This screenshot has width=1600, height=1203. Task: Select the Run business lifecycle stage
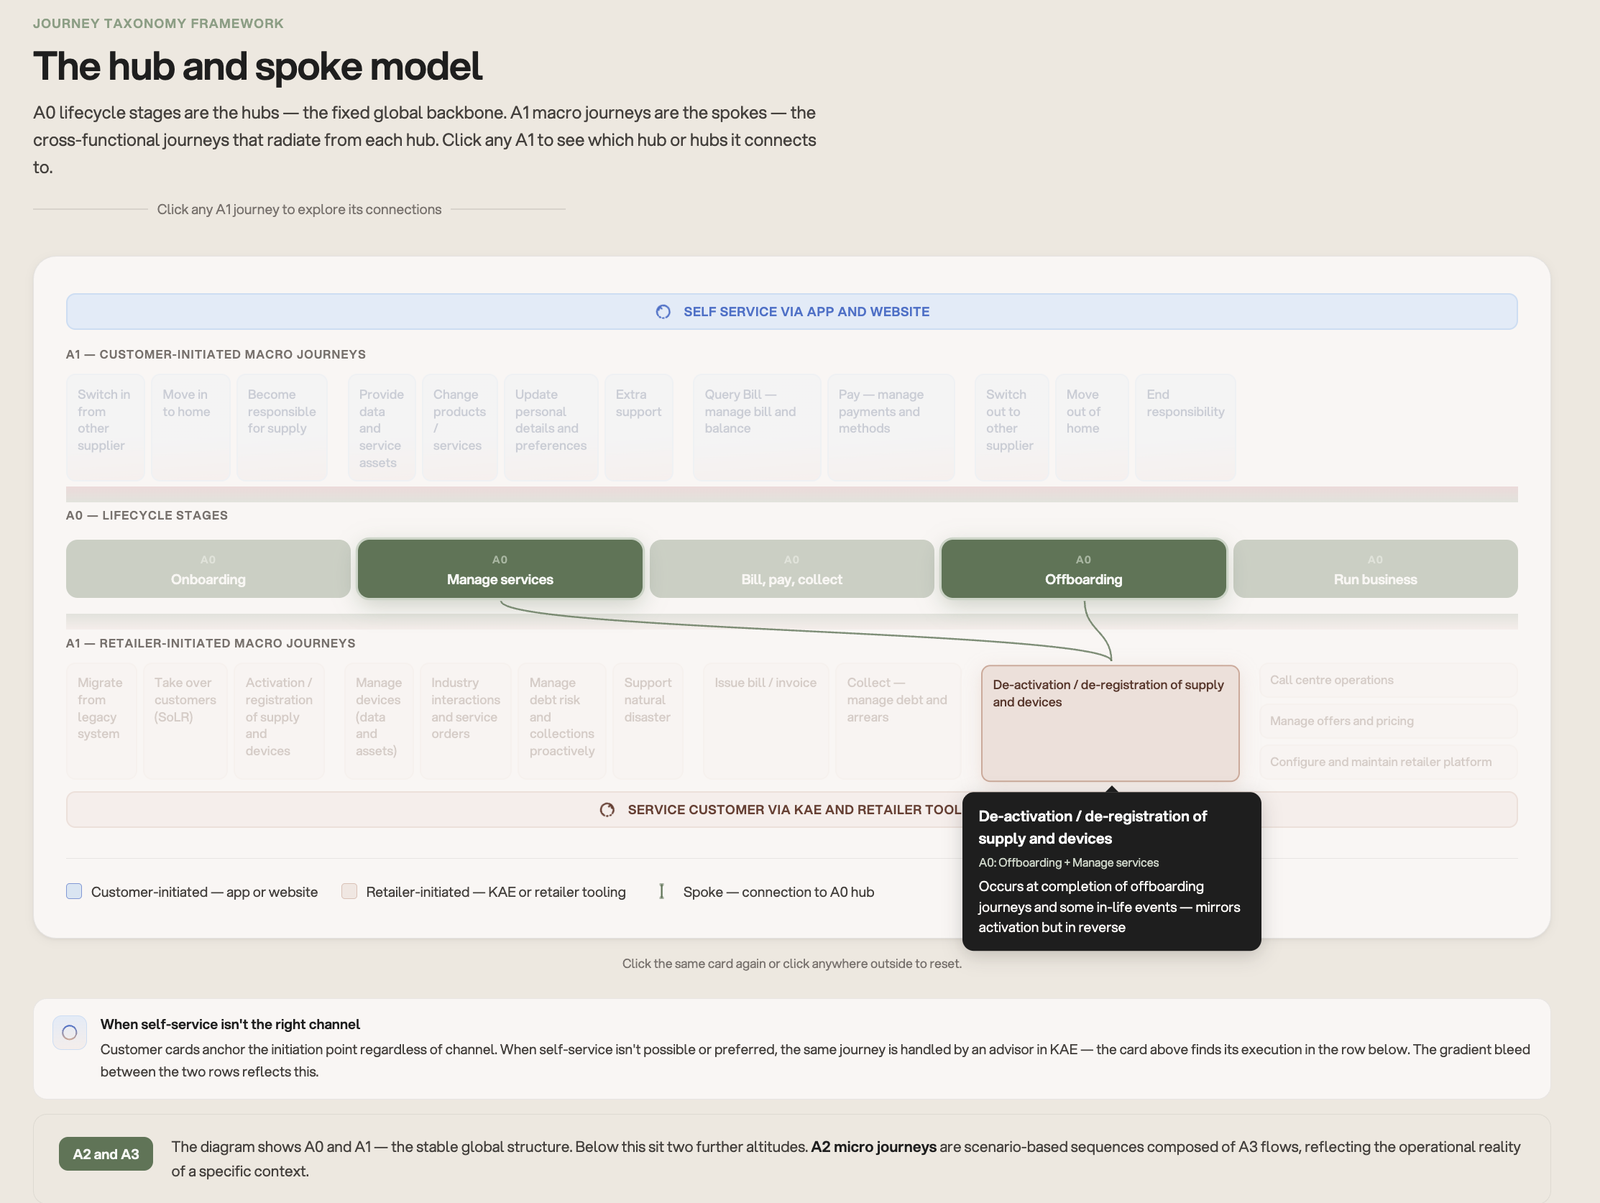pos(1376,569)
